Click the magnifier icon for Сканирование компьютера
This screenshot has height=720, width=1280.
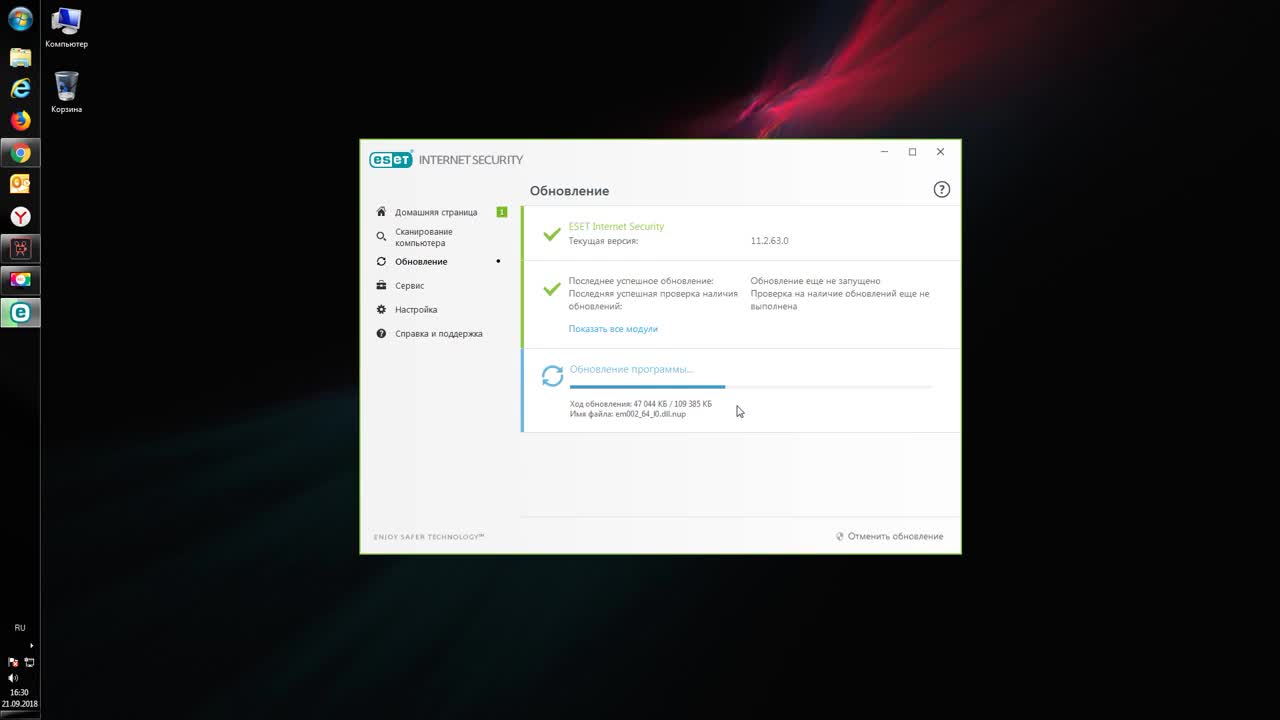coord(381,237)
